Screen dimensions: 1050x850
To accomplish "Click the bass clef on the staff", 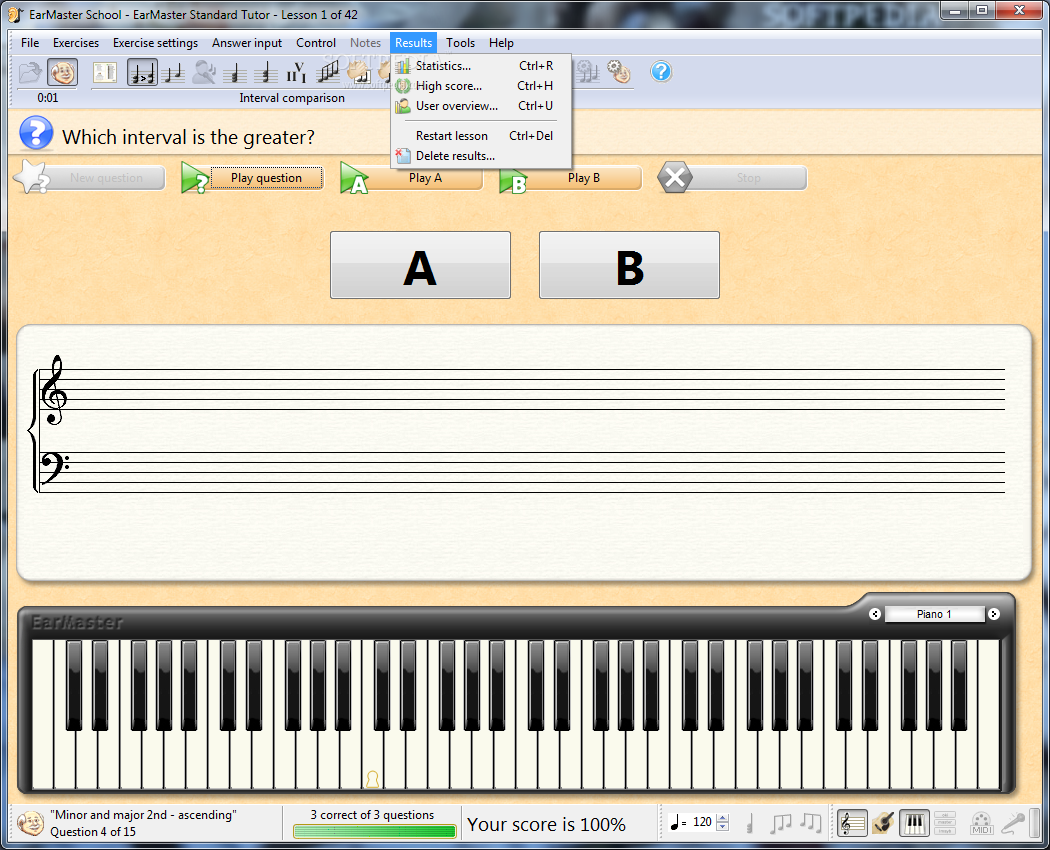I will pos(54,467).
